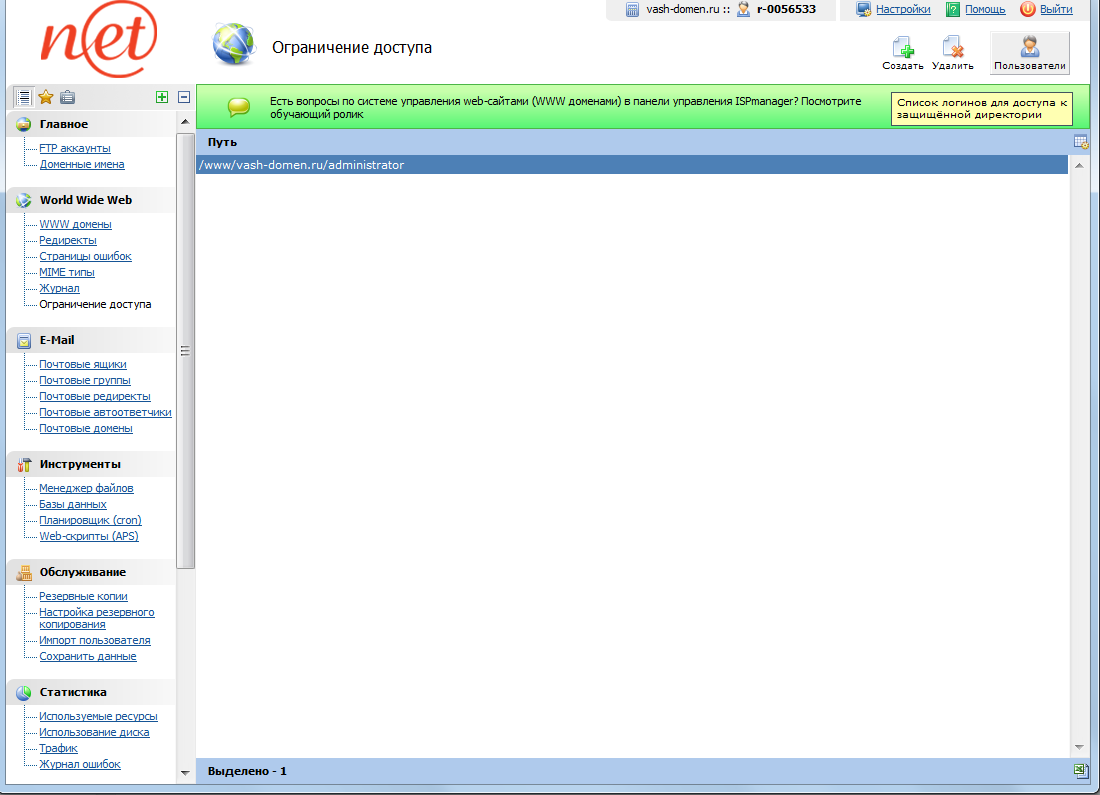
Task: Click the speech bubble tip icon
Action: (x=238, y=106)
